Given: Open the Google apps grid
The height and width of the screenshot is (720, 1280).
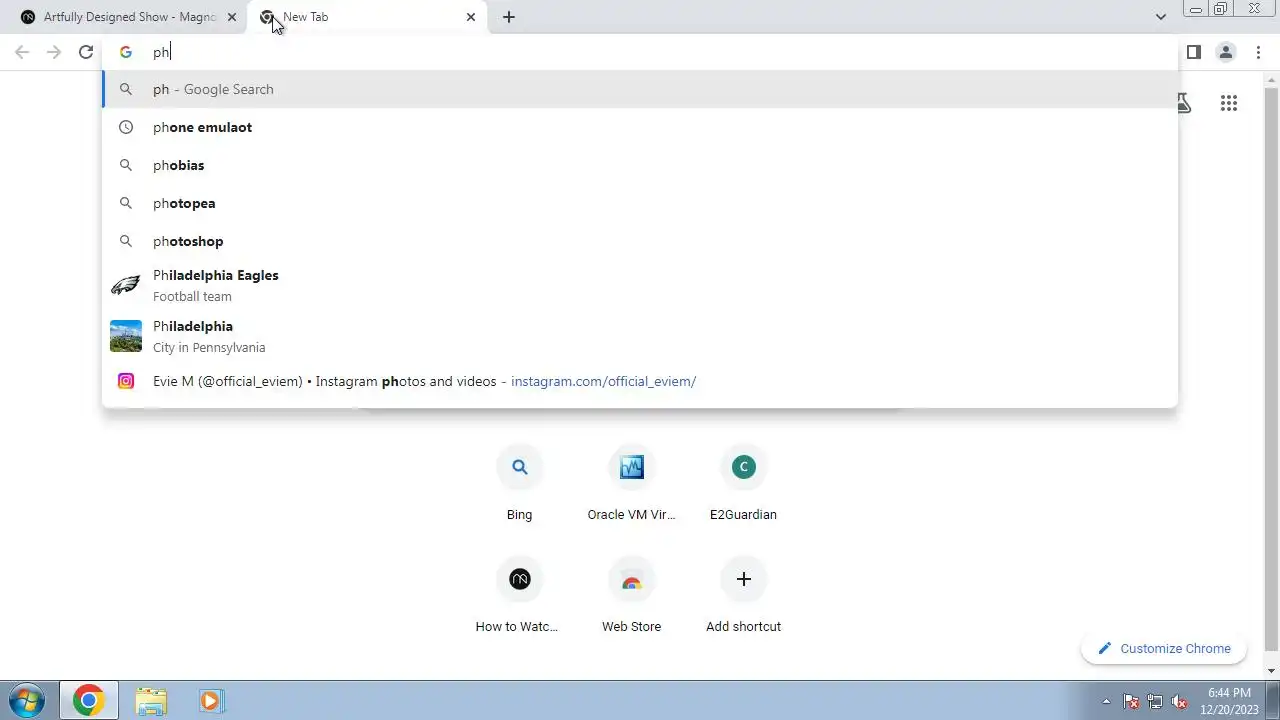Looking at the screenshot, I should pyautogui.click(x=1229, y=103).
